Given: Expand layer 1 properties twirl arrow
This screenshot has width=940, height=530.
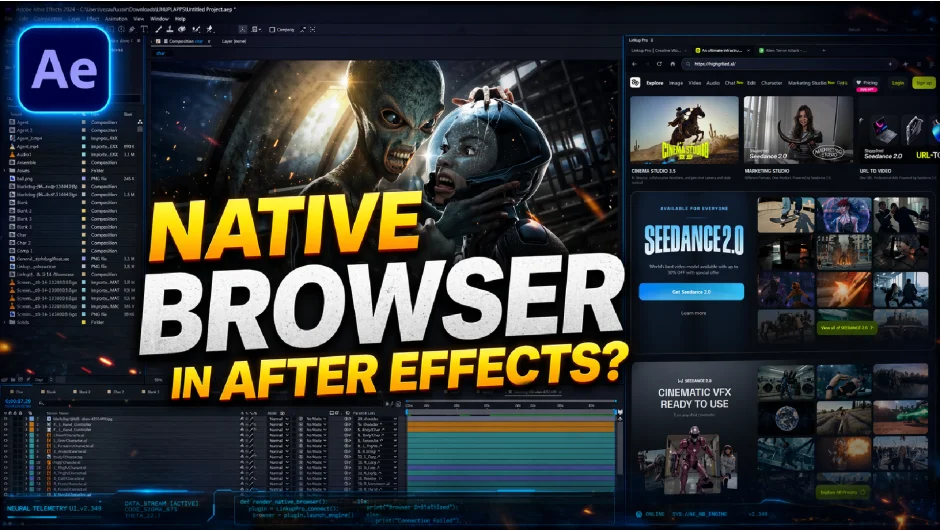Looking at the screenshot, I should tap(26, 418).
